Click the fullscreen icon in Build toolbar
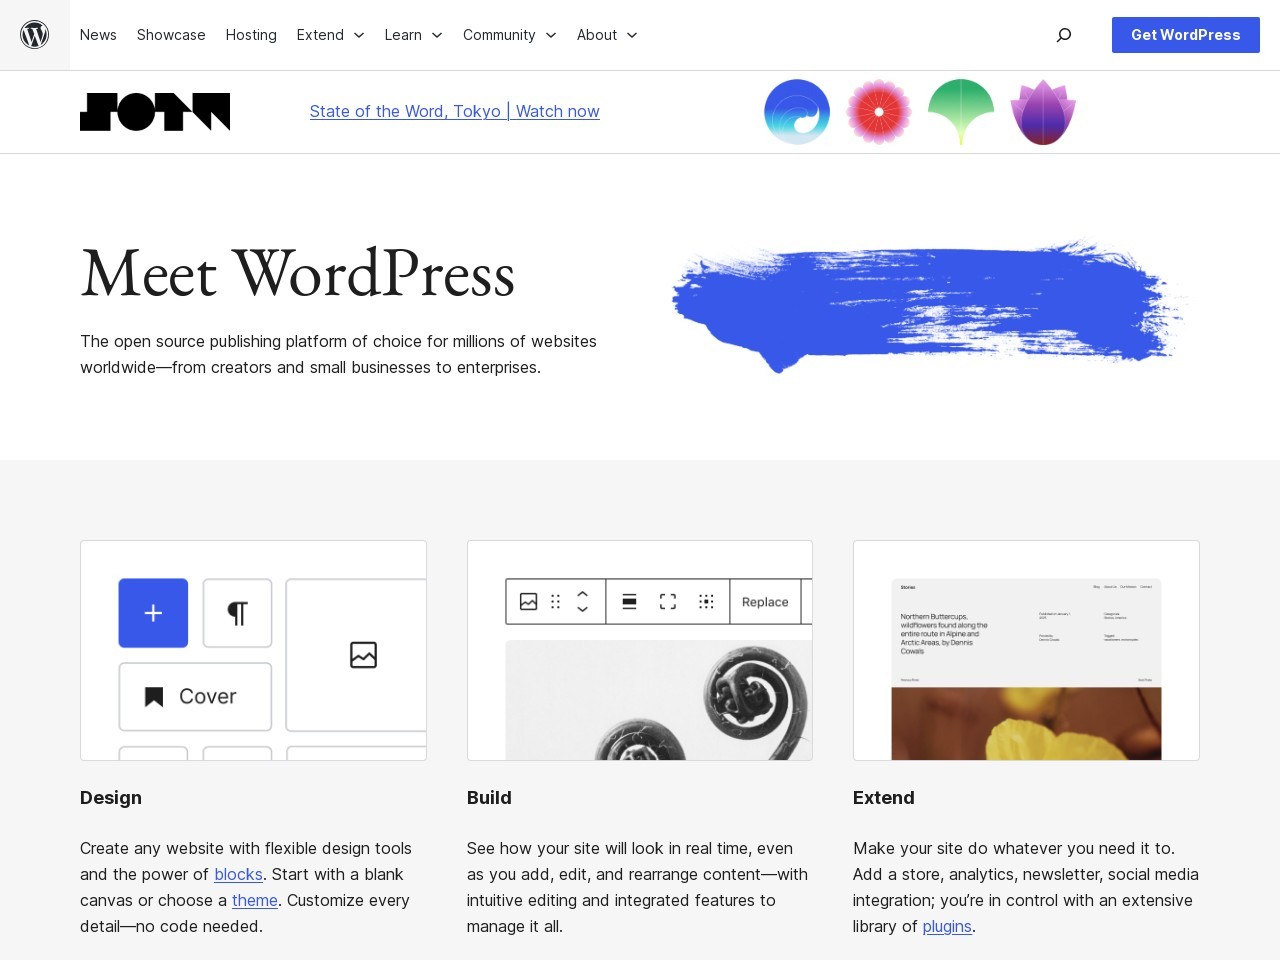The image size is (1280, 960). pyautogui.click(x=667, y=601)
